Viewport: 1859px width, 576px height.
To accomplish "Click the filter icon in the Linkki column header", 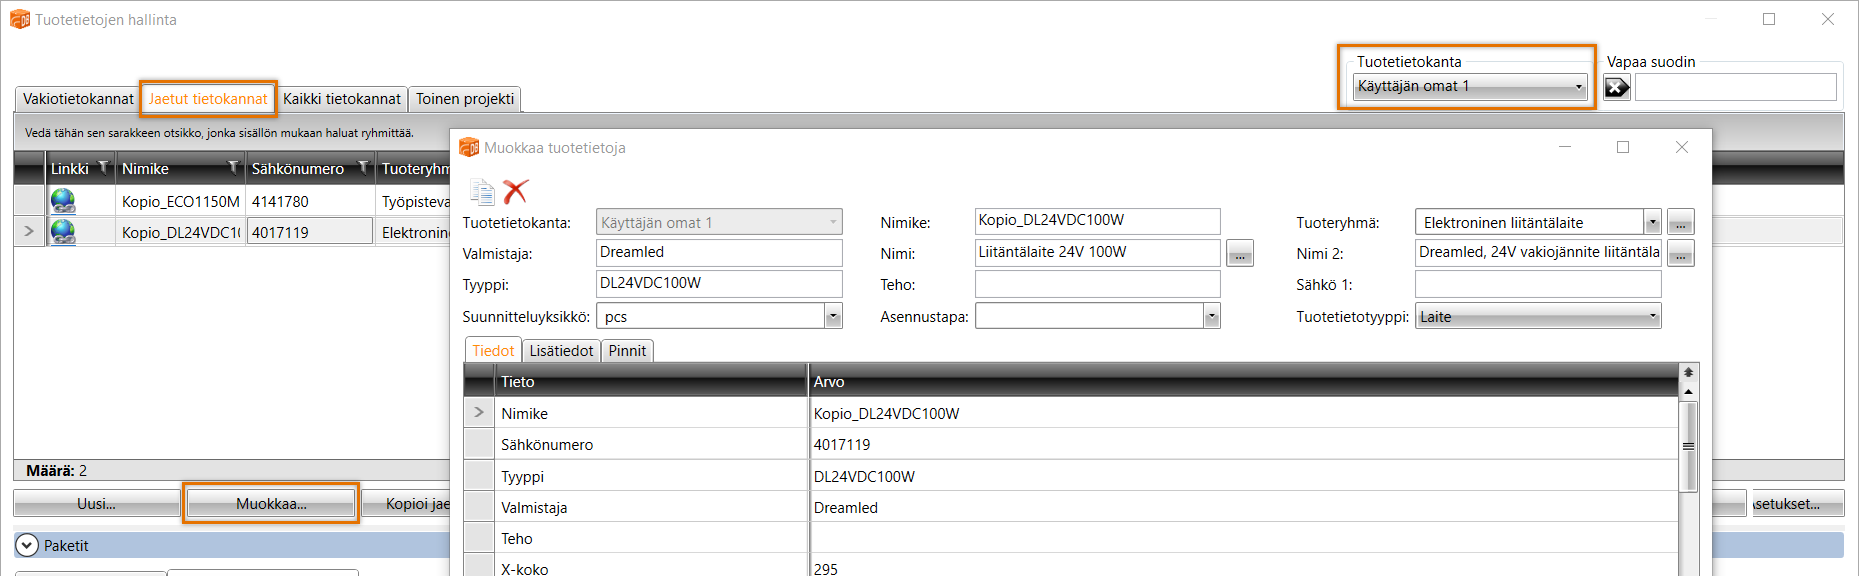I will click(103, 168).
